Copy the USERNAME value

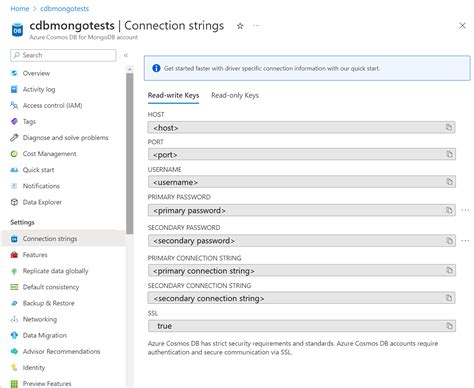click(449, 182)
